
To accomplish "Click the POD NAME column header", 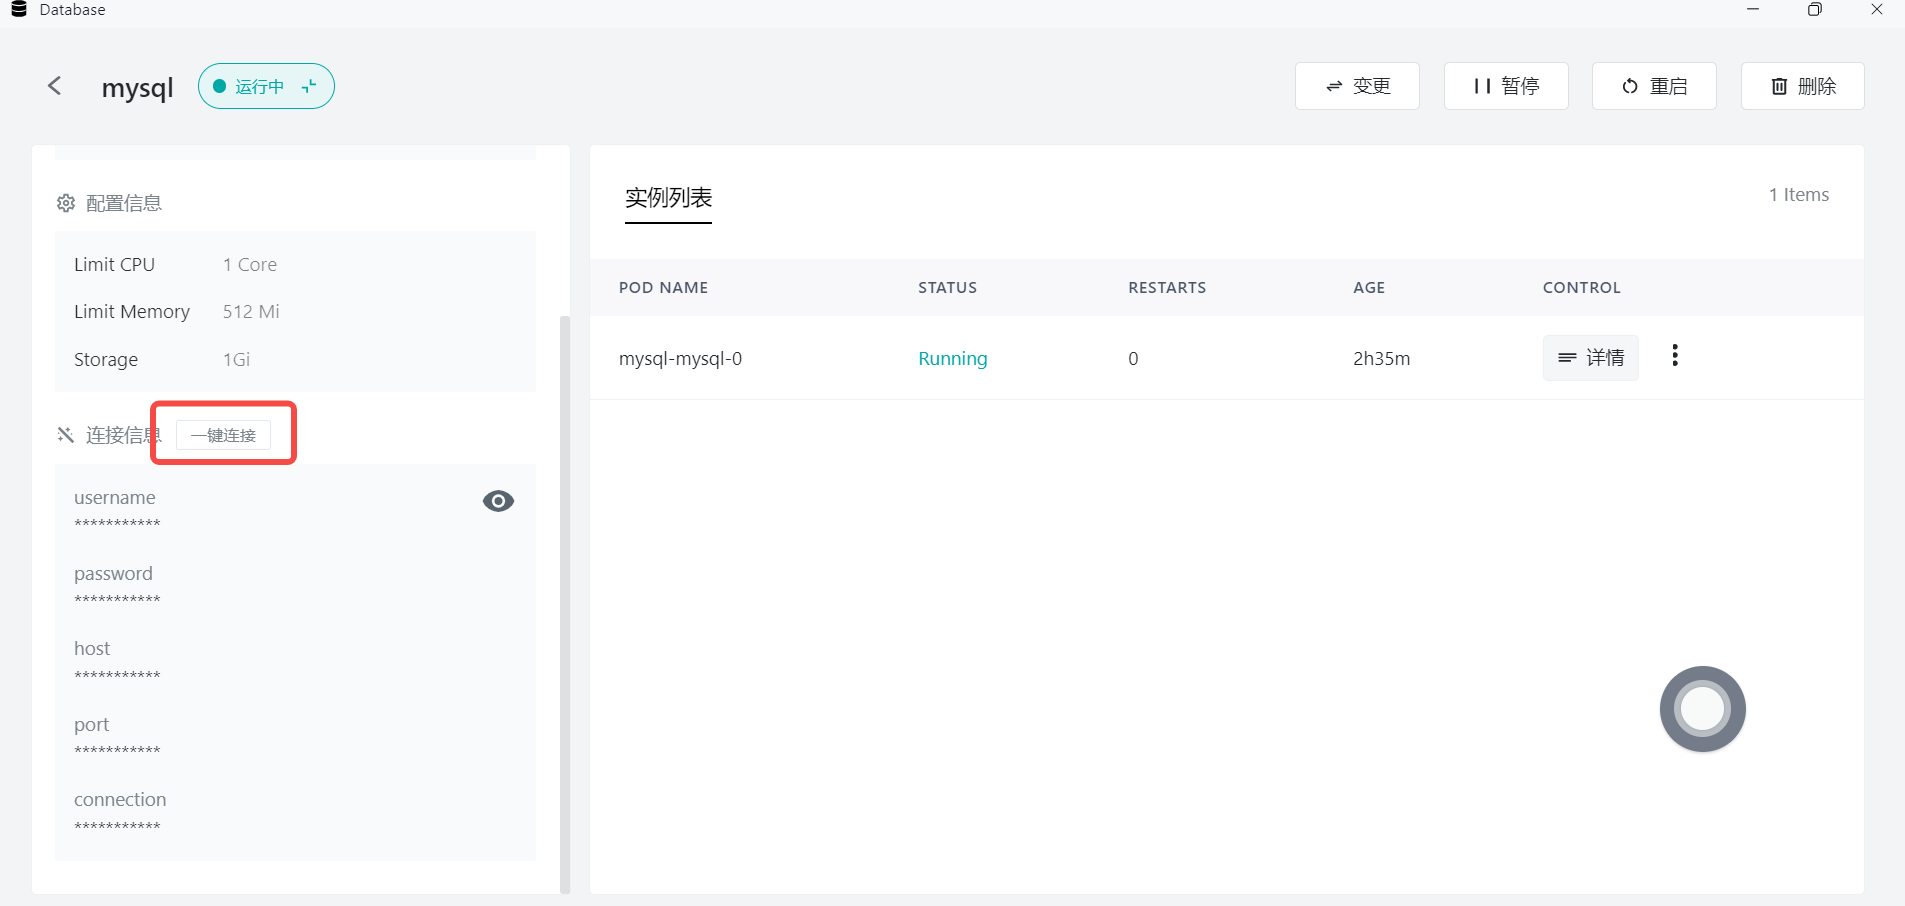I will tap(663, 288).
